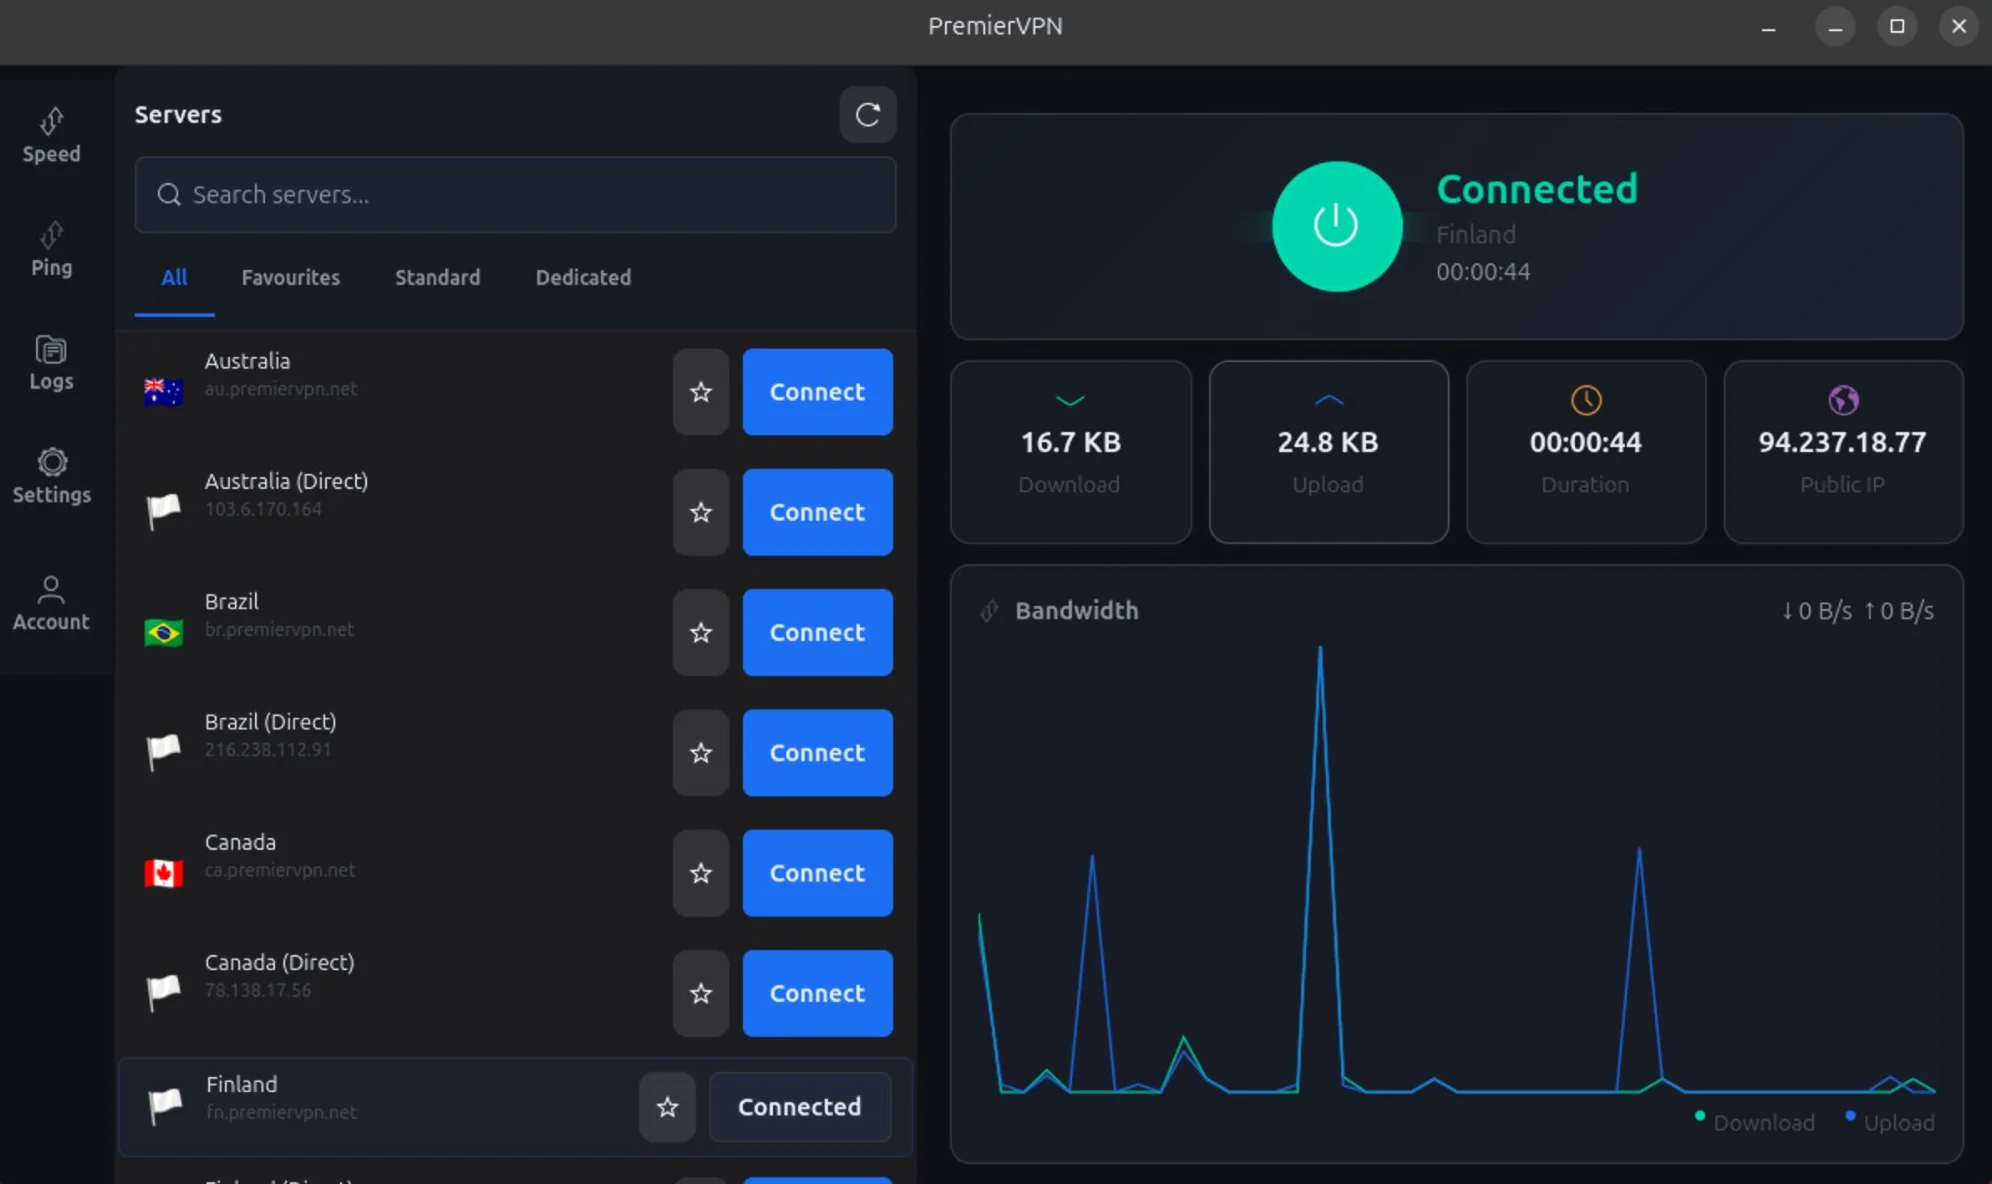Open the Logs panel
Image resolution: width=1992 pixels, height=1184 pixels.
(x=52, y=363)
